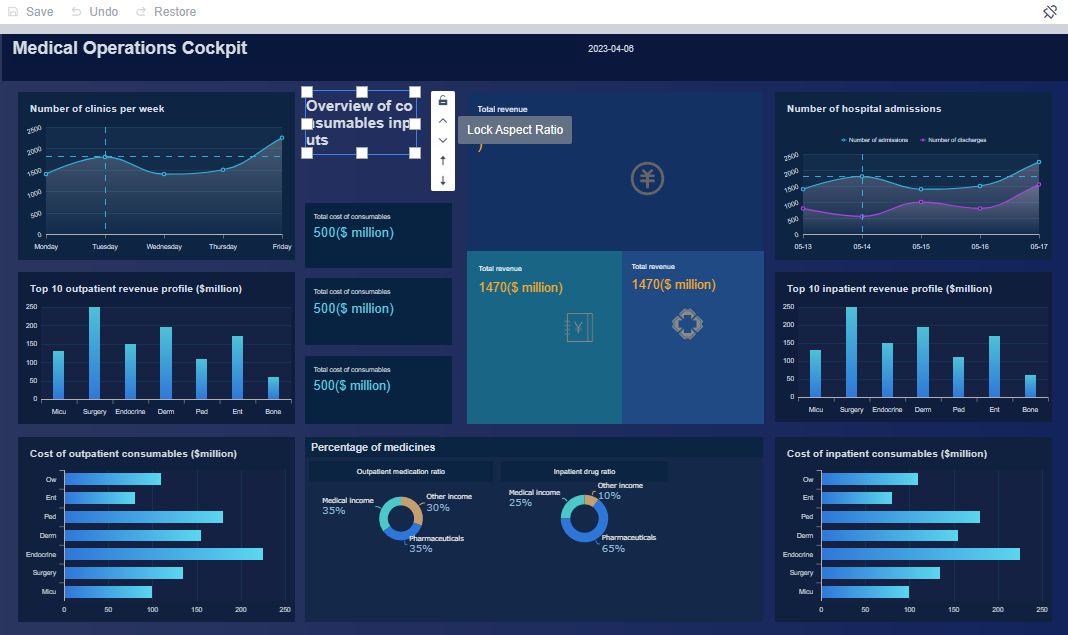This screenshot has width=1068, height=635.
Task: Click the medical cross revenue icon
Action: pos(687,324)
